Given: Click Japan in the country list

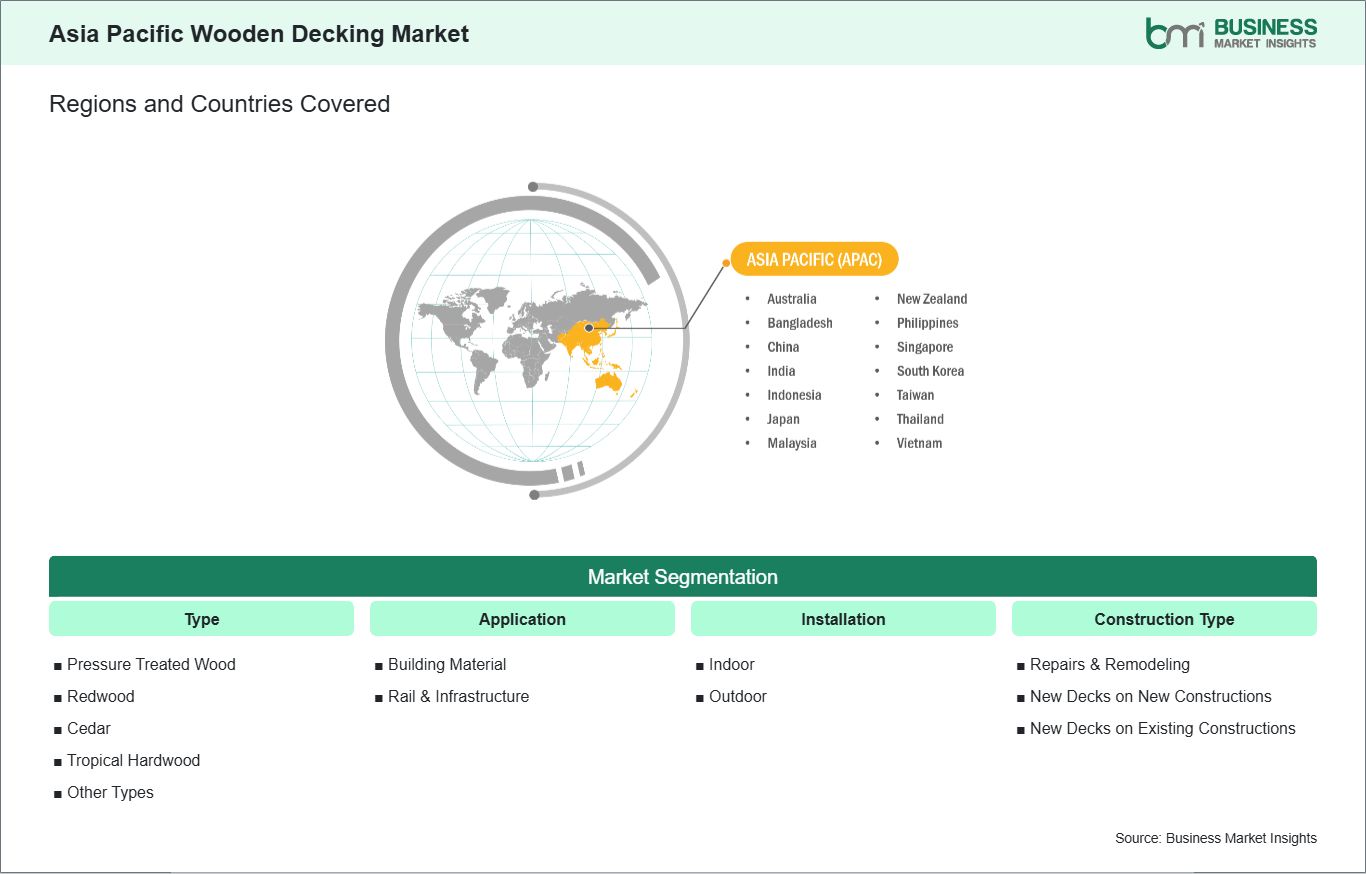Looking at the screenshot, I should (783, 419).
